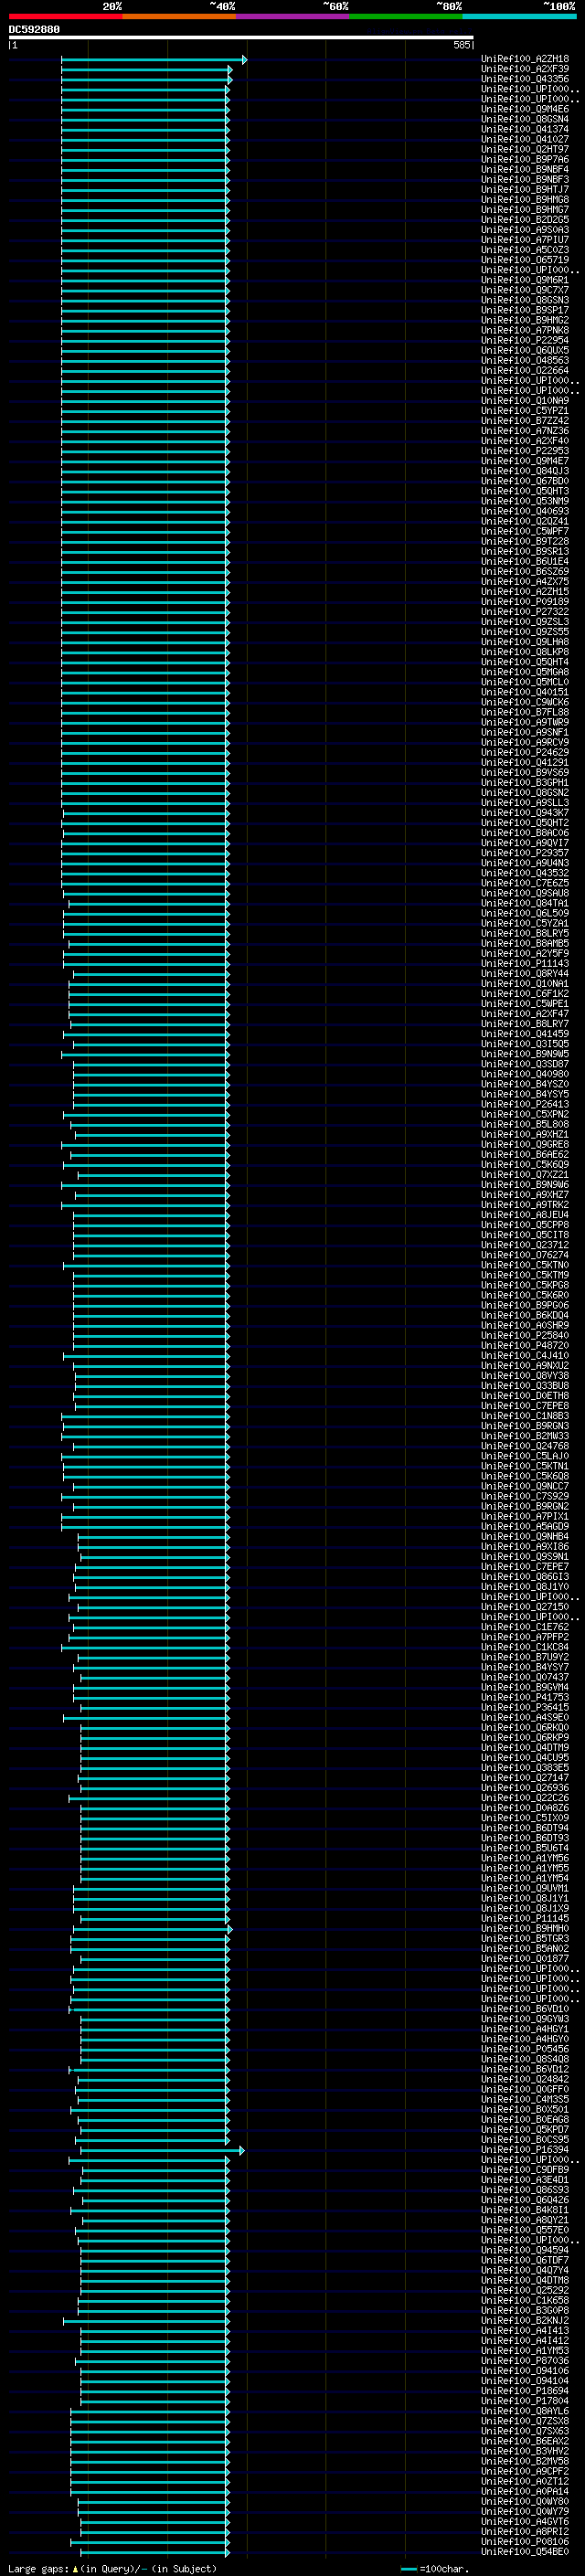Select hit UniRef100_B9NBF4

pos(525,170)
